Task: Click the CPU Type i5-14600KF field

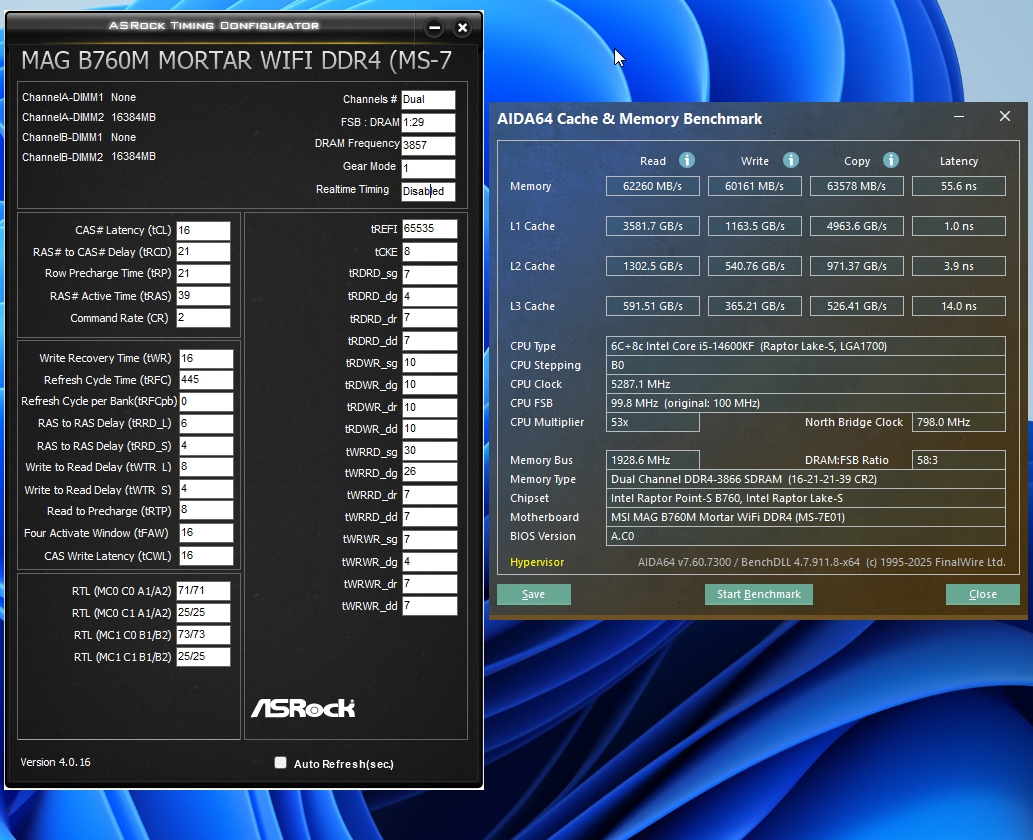Action: pyautogui.click(x=806, y=346)
